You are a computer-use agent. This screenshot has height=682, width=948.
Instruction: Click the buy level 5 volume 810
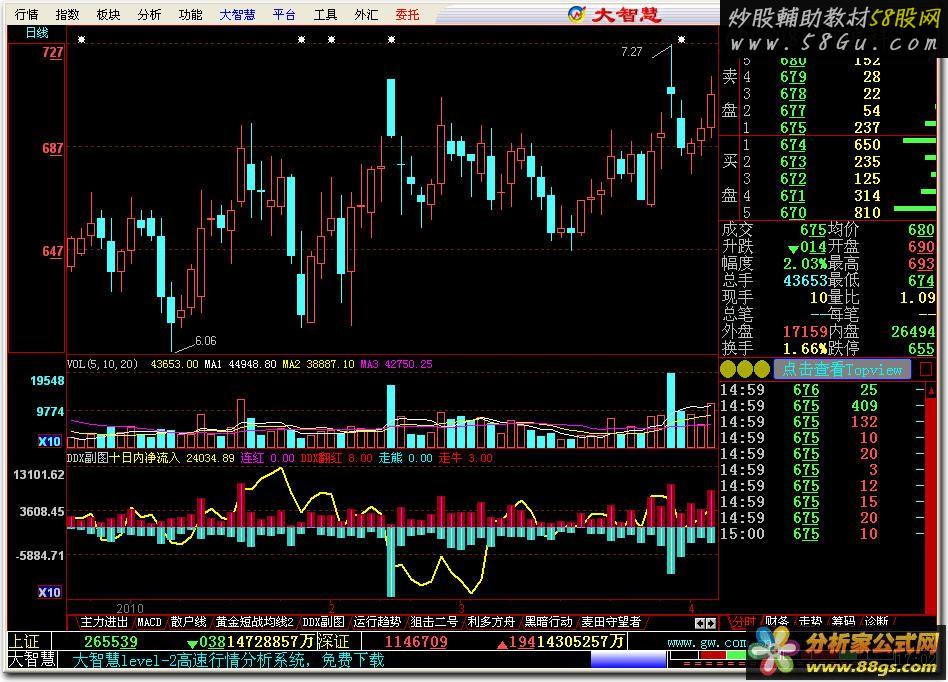[867, 212]
